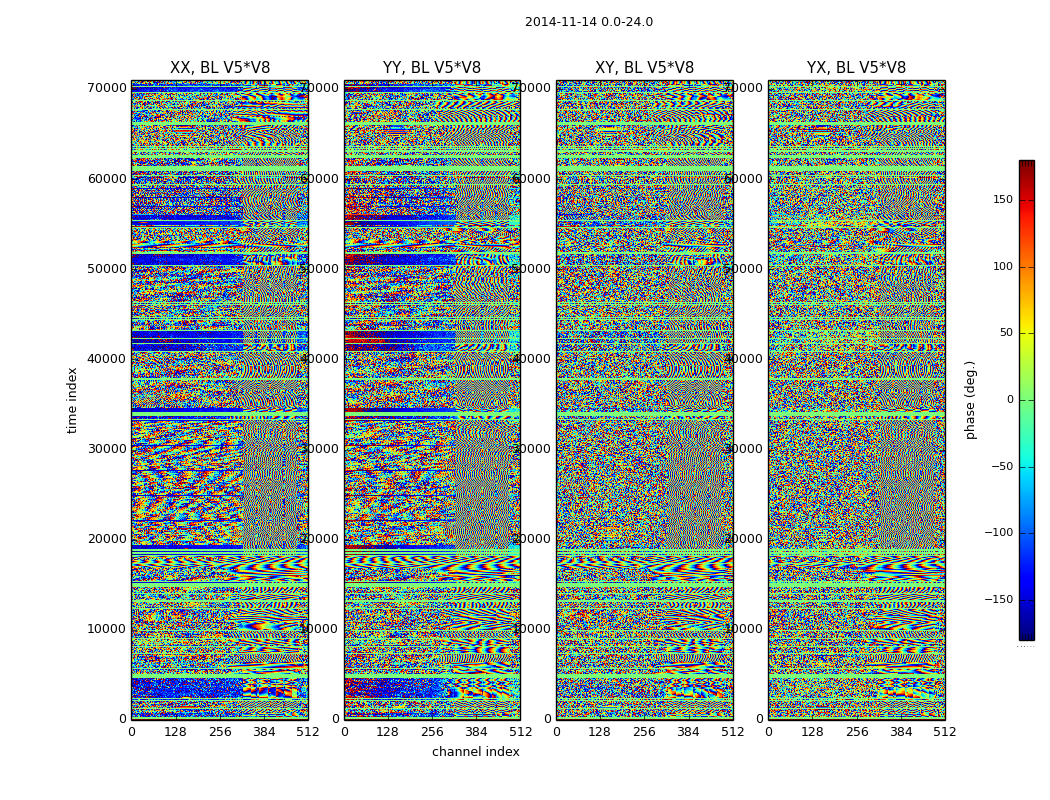Click the "channel index" x-axis label
The height and width of the screenshot is (800, 1050).
pyautogui.click(x=475, y=752)
